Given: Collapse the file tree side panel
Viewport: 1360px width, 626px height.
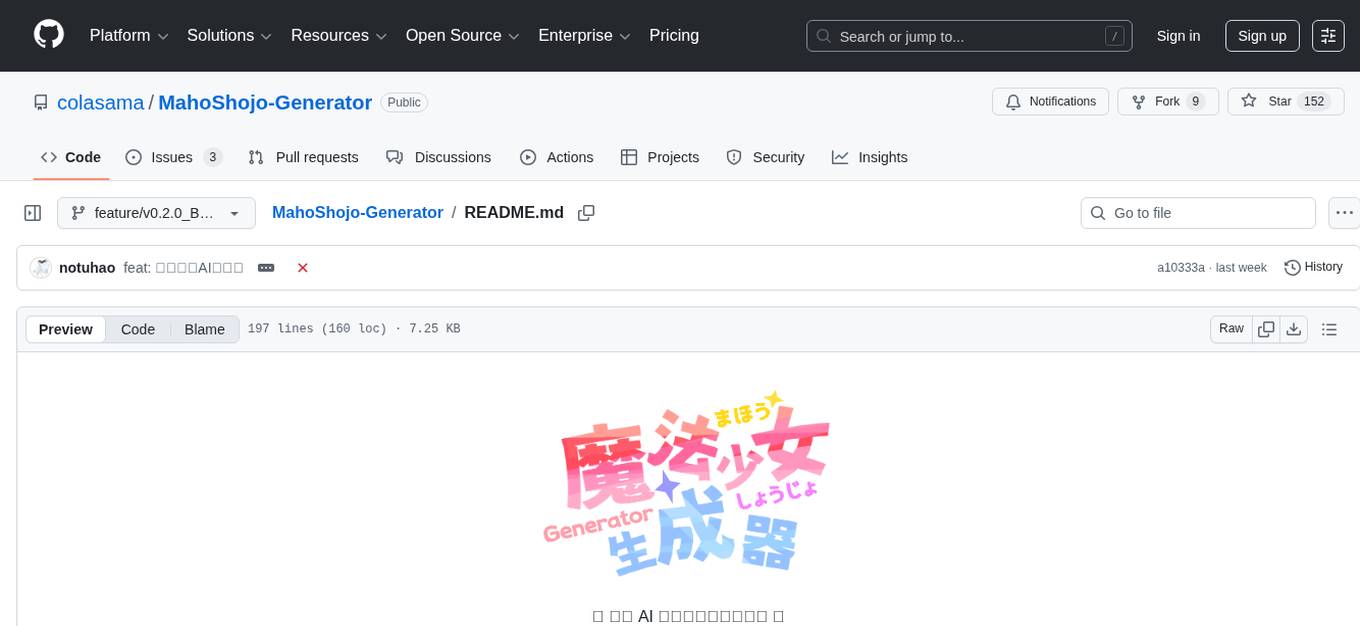Looking at the screenshot, I should tap(33, 213).
